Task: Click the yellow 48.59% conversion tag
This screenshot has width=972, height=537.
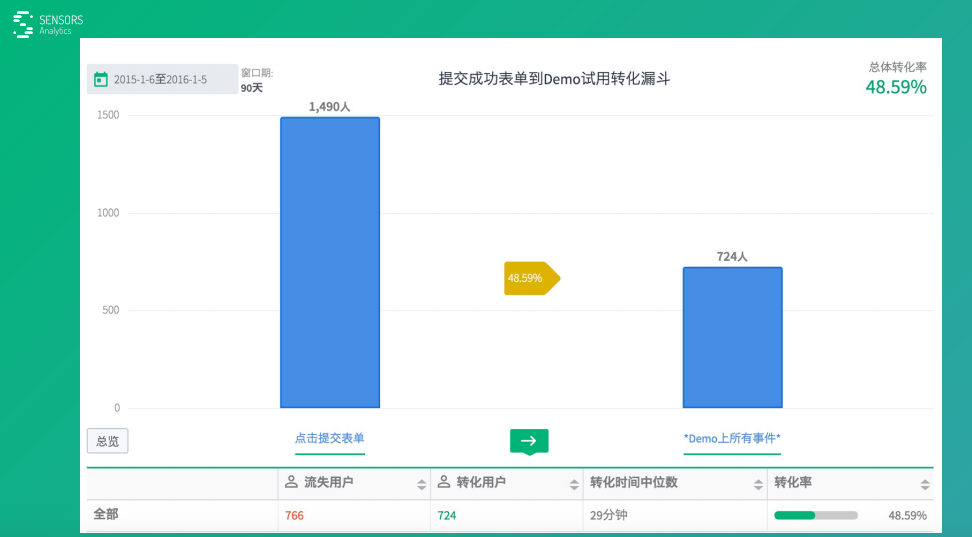Action: point(531,278)
